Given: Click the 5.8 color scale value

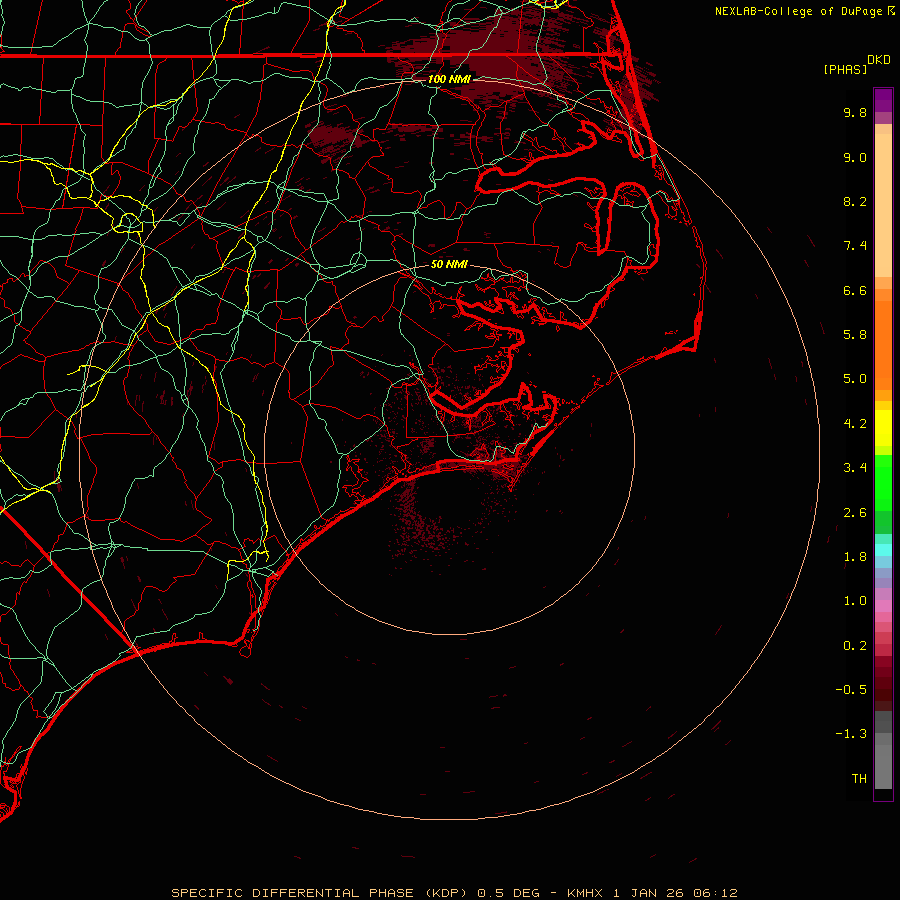Looking at the screenshot, I should pyautogui.click(x=855, y=335).
